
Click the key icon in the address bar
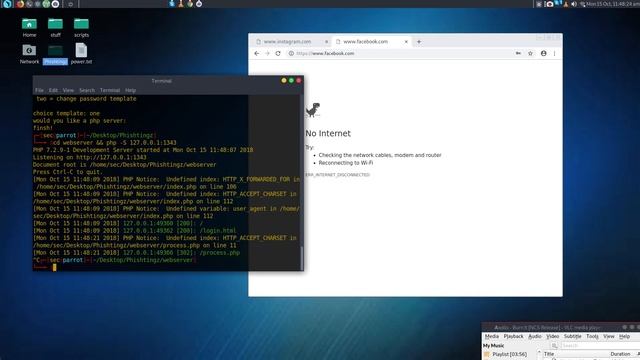pos(518,53)
